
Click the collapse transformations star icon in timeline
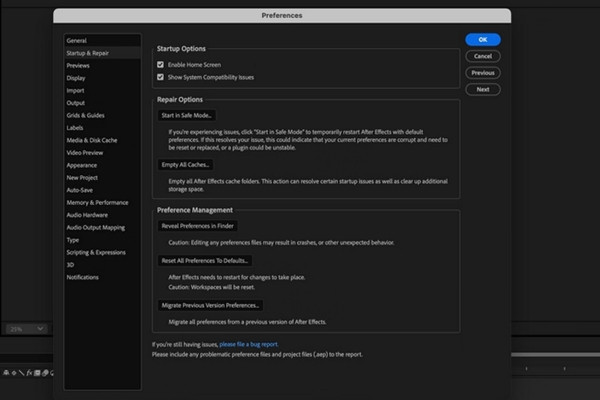tap(14, 372)
